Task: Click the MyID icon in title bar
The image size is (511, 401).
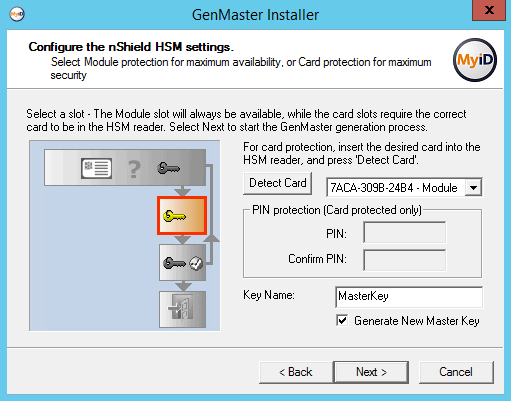Action: coord(17,14)
